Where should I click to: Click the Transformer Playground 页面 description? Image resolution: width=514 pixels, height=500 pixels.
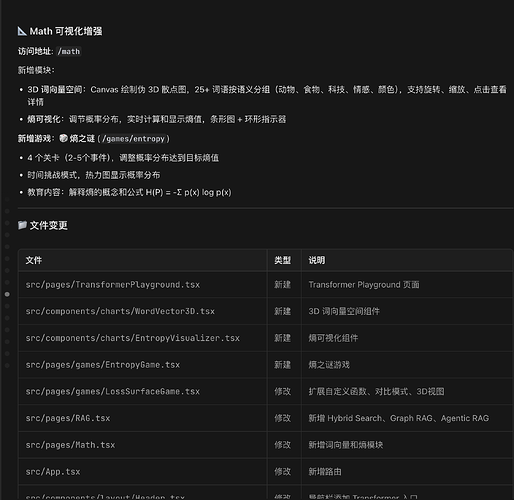pyautogui.click(x=364, y=285)
